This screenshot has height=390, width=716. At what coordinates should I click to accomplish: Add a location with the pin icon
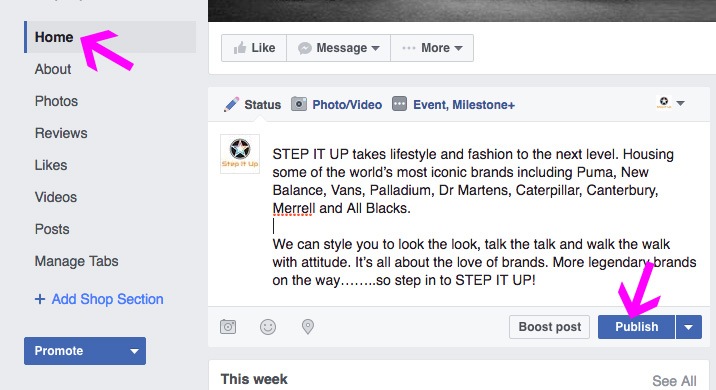click(x=308, y=327)
